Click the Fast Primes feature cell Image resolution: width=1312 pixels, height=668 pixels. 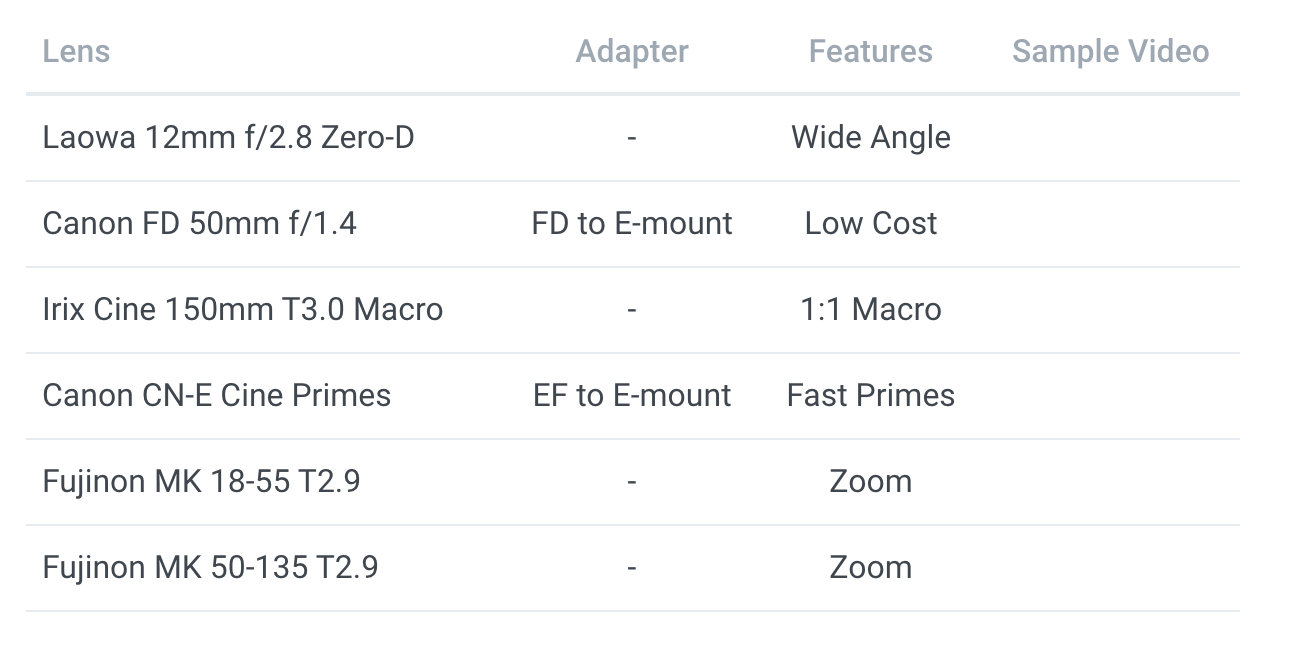(x=871, y=395)
